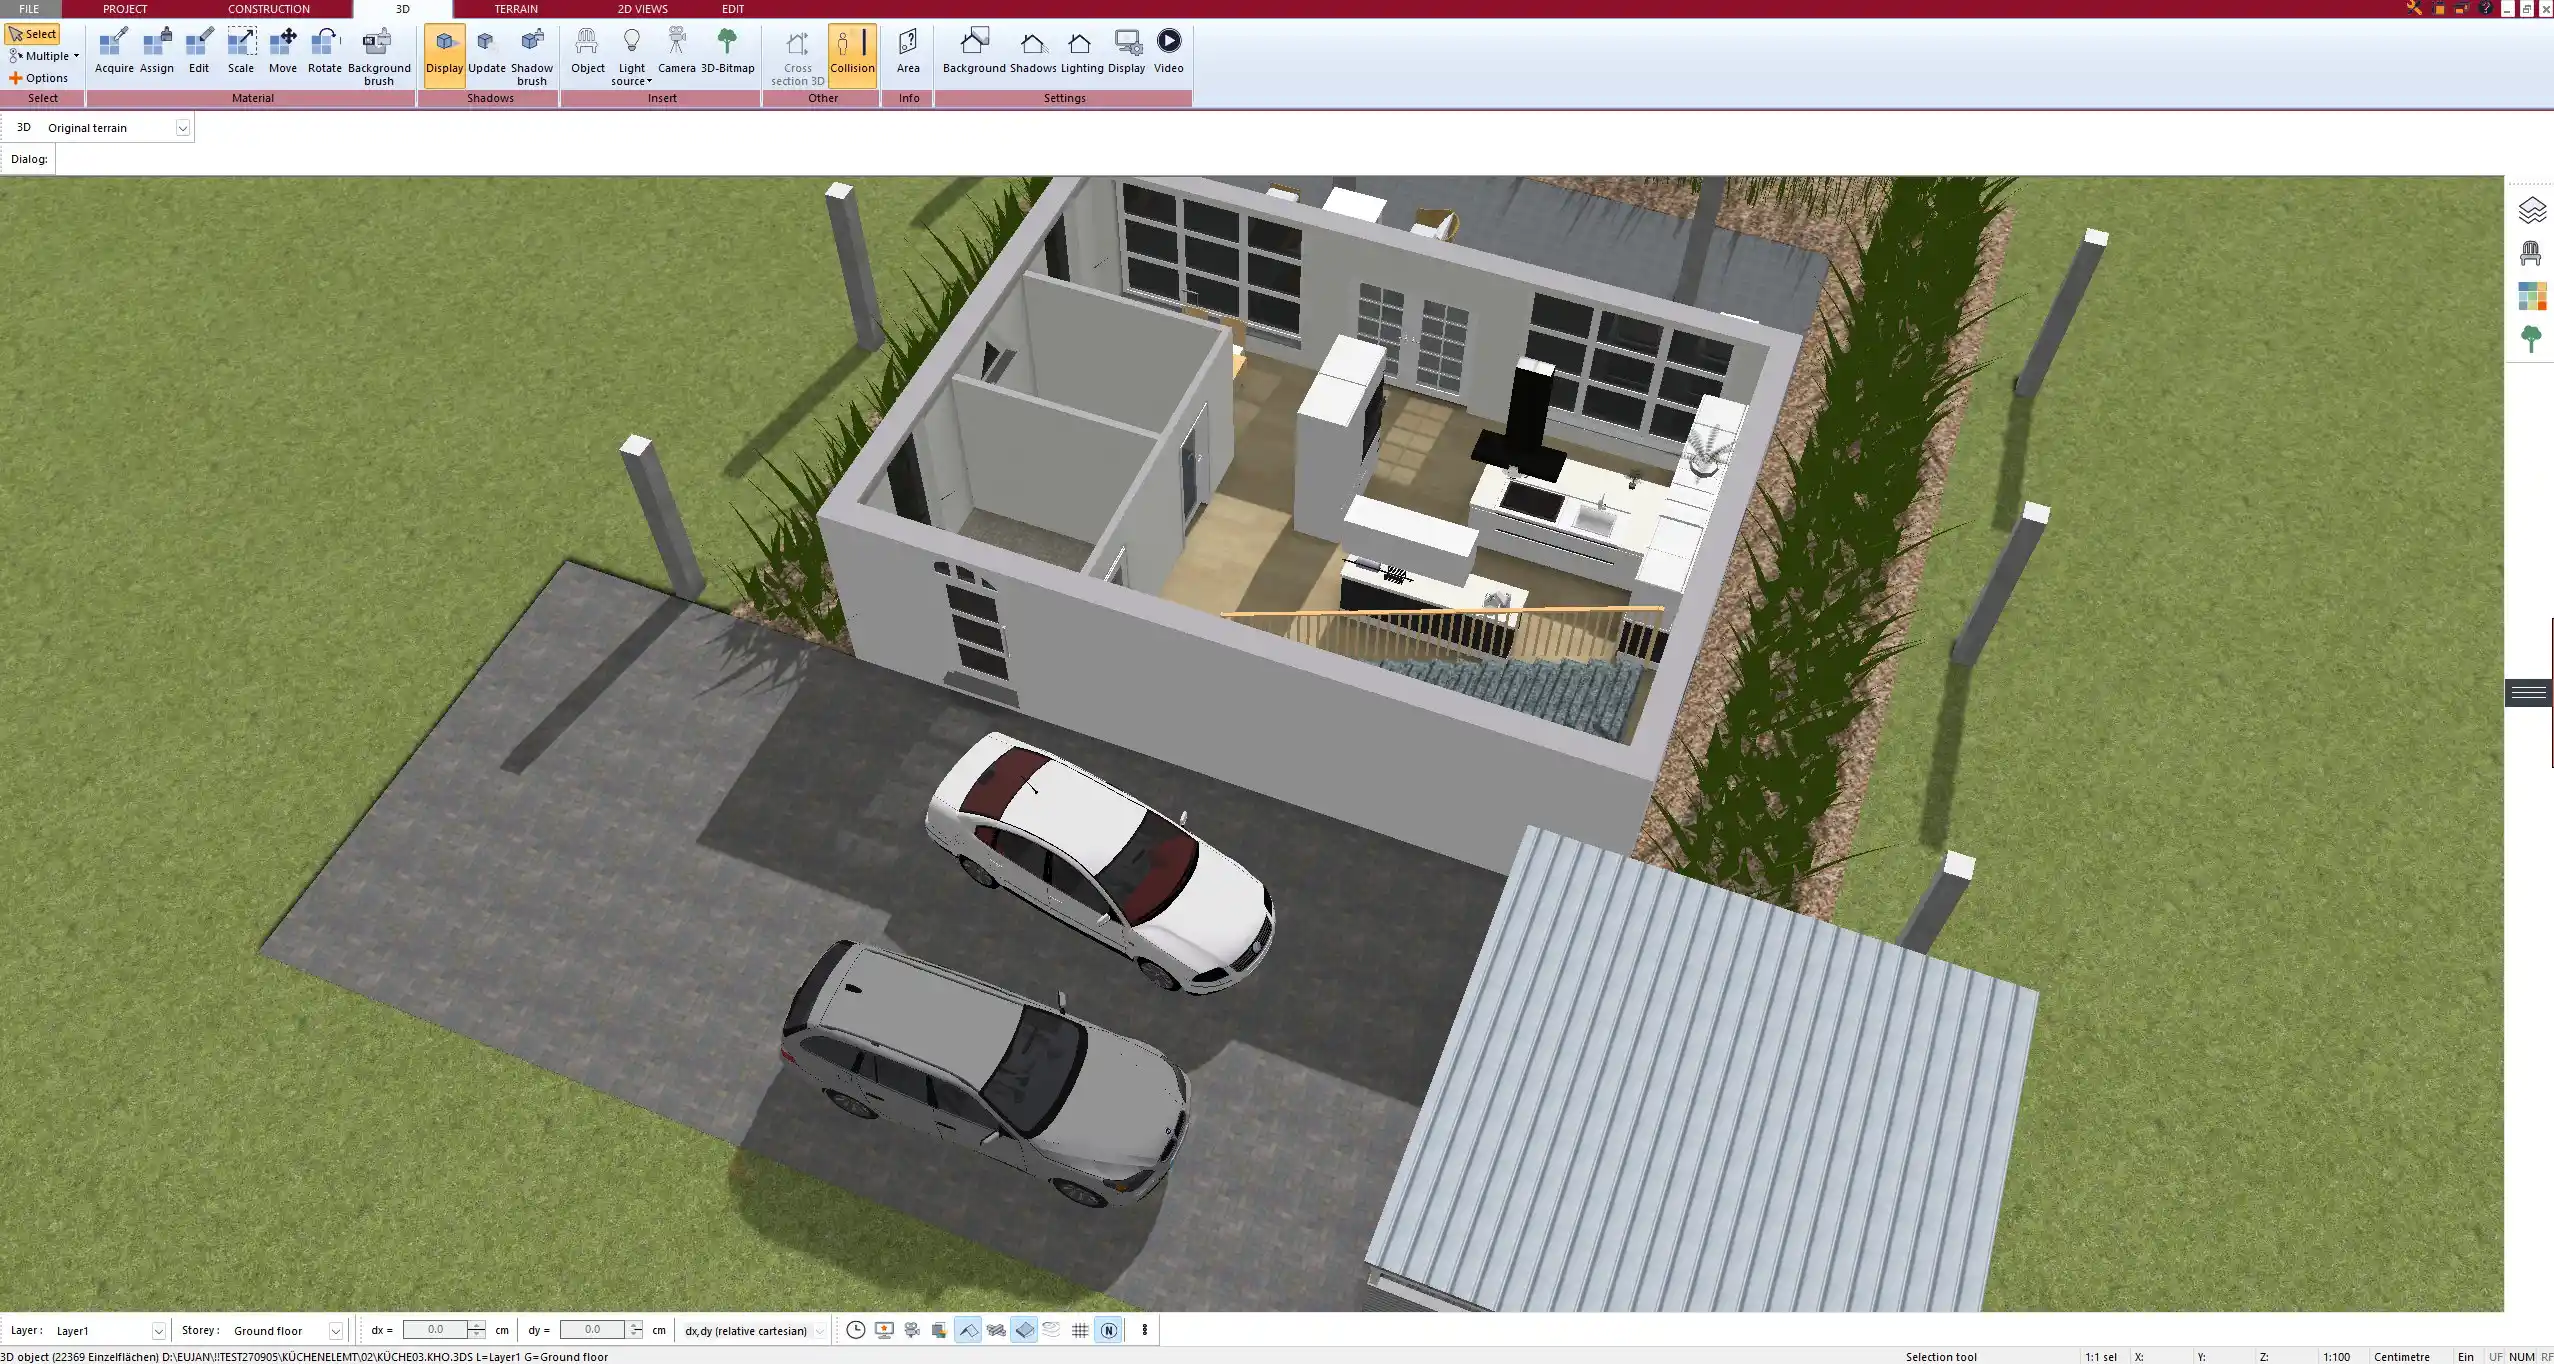Insert a Camera
Screen dimensions: 2554x1364
[x=677, y=52]
